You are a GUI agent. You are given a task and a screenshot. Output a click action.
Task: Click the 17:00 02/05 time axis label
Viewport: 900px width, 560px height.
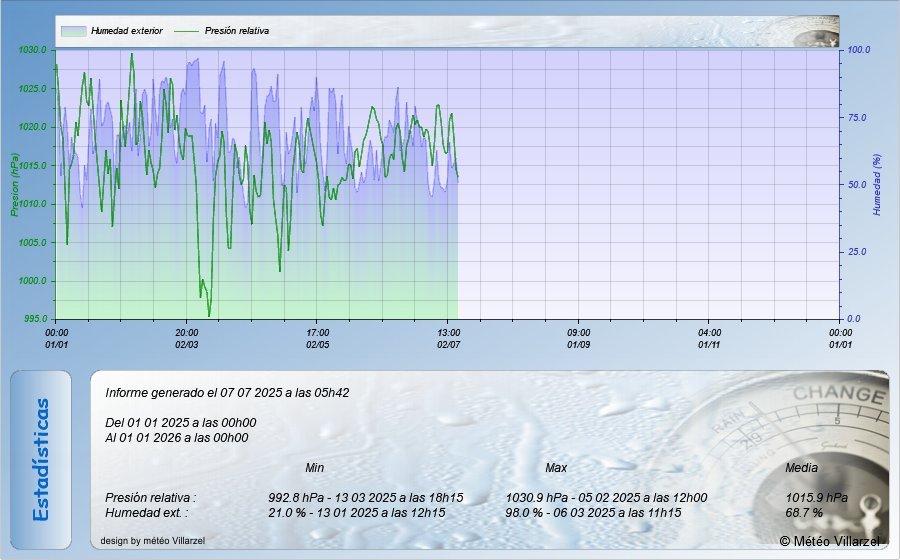pyautogui.click(x=317, y=339)
